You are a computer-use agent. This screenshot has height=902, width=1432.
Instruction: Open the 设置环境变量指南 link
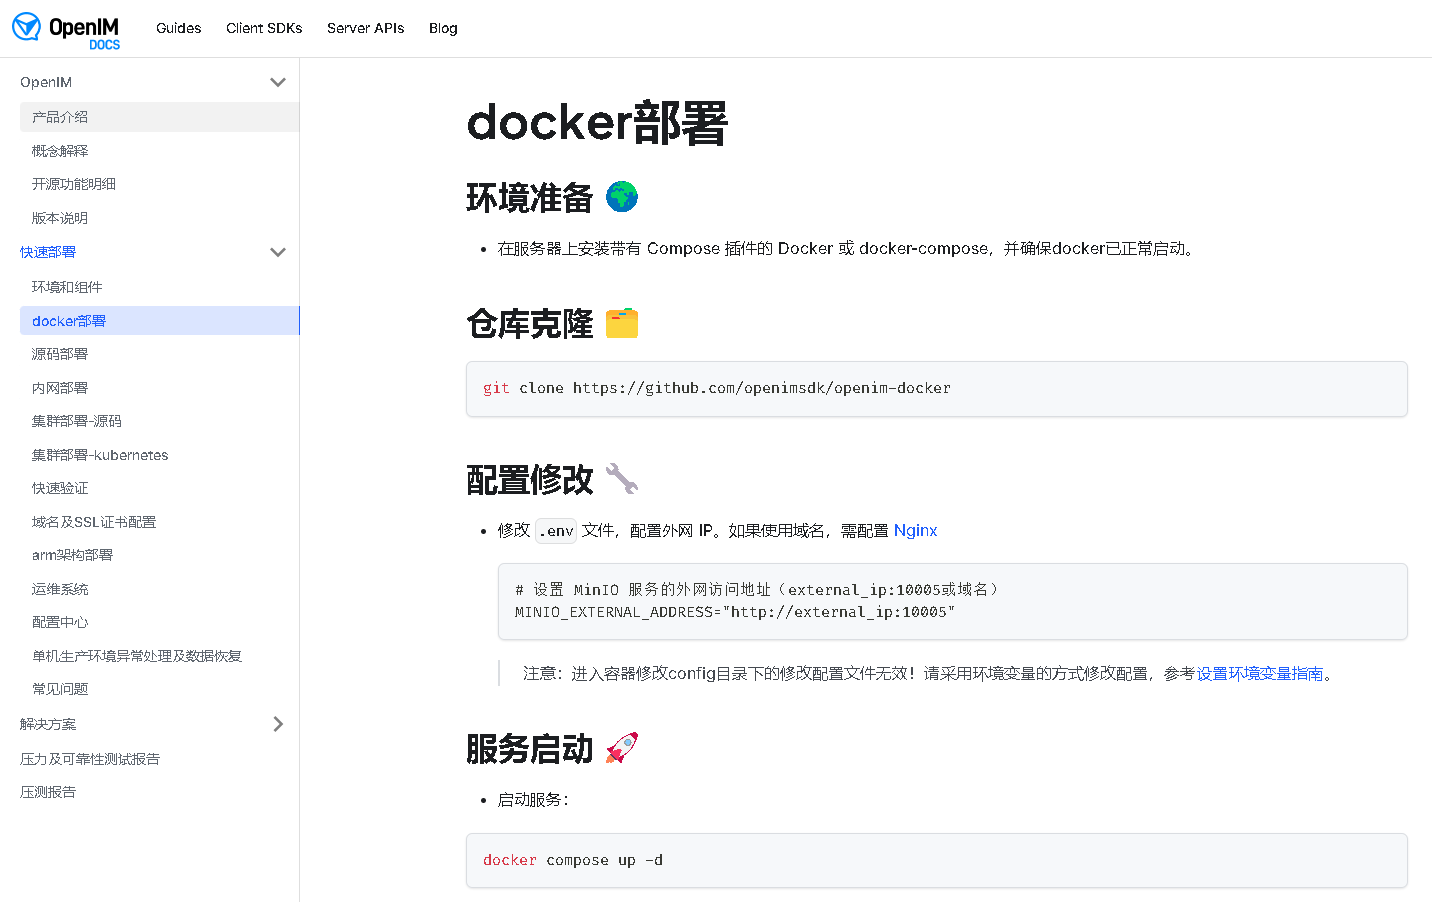[x=1260, y=674]
